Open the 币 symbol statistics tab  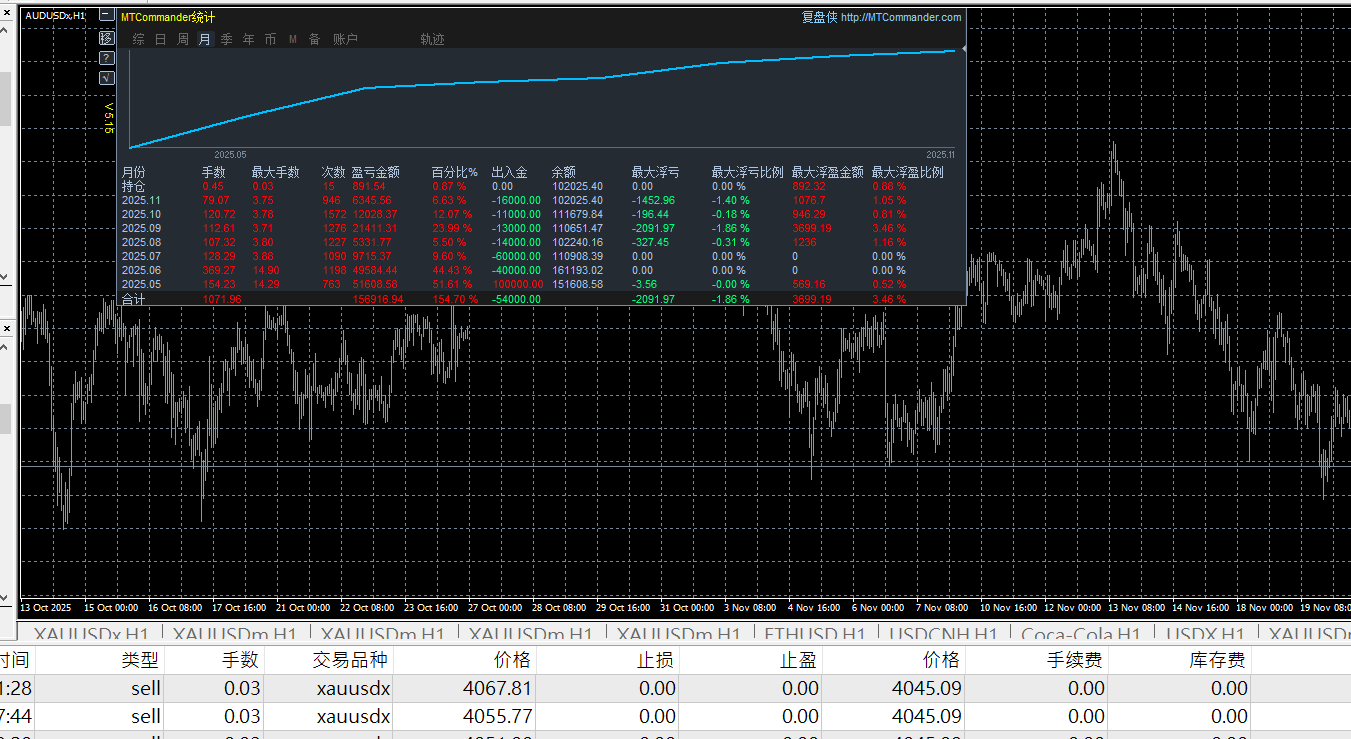pyautogui.click(x=271, y=39)
